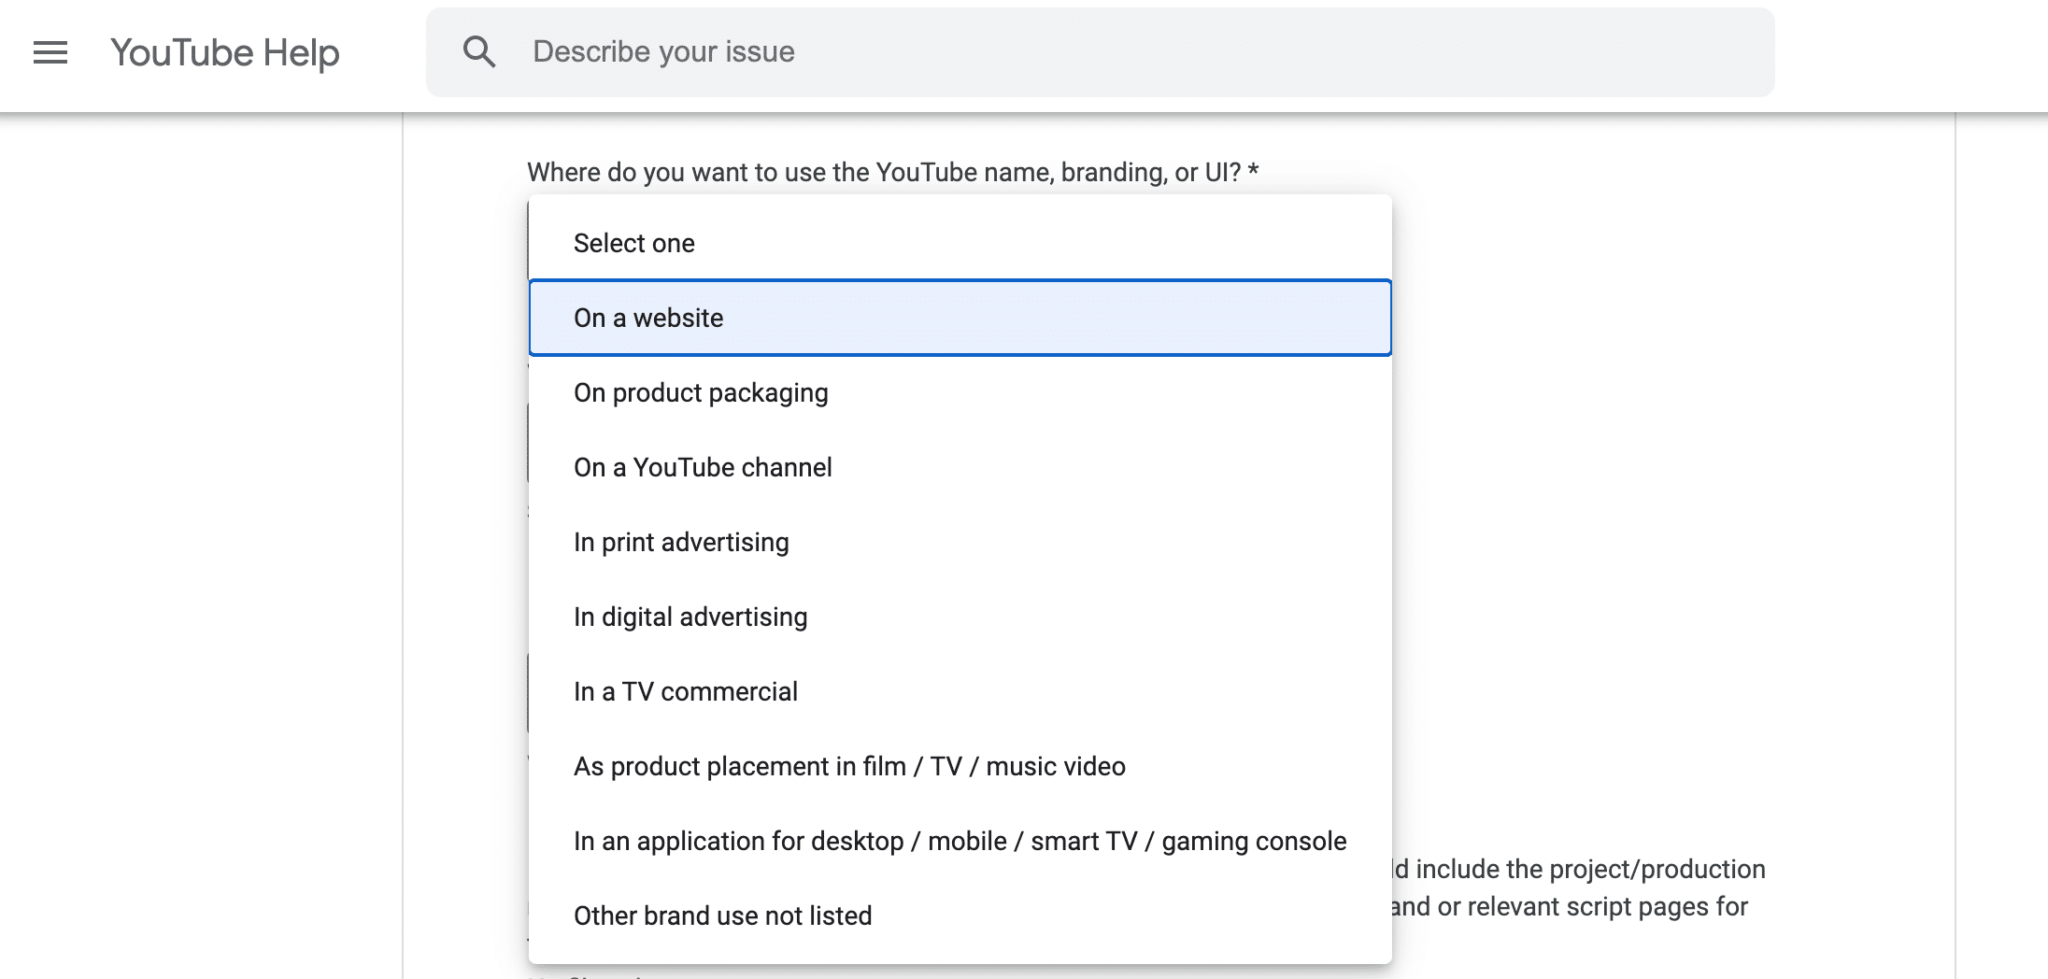Viewport: 2048px width, 979px height.
Task: Click the word 'Help' in the header
Action: (x=301, y=53)
